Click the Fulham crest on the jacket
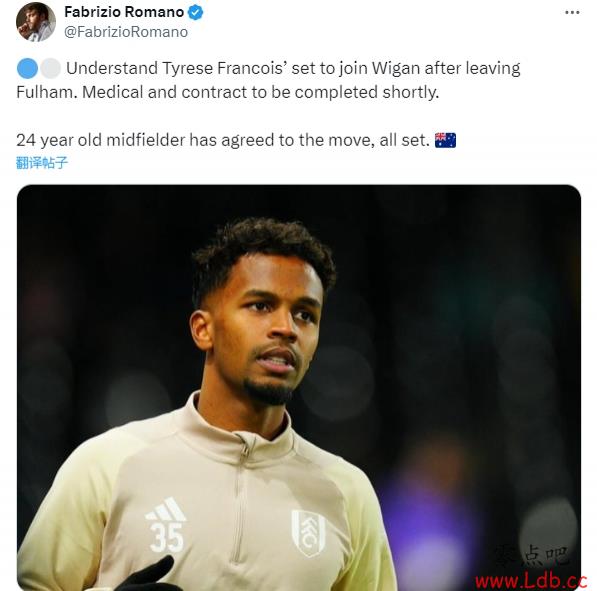Viewport: 597px width, 591px height. click(x=308, y=533)
